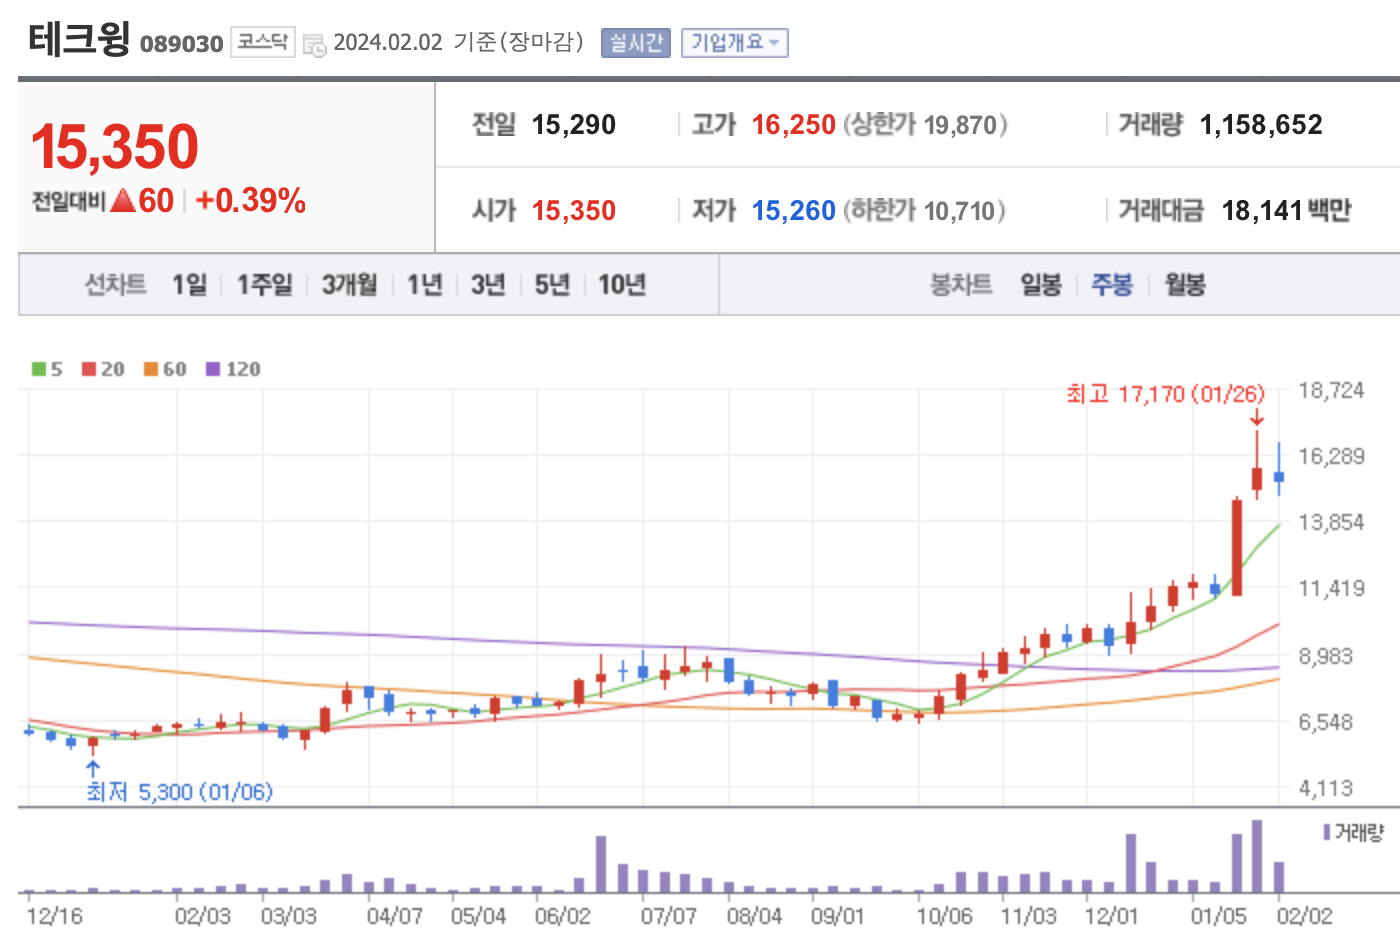This screenshot has height=942, width=1400.
Task: Click the 02/02 date axis label
Action: (1305, 916)
